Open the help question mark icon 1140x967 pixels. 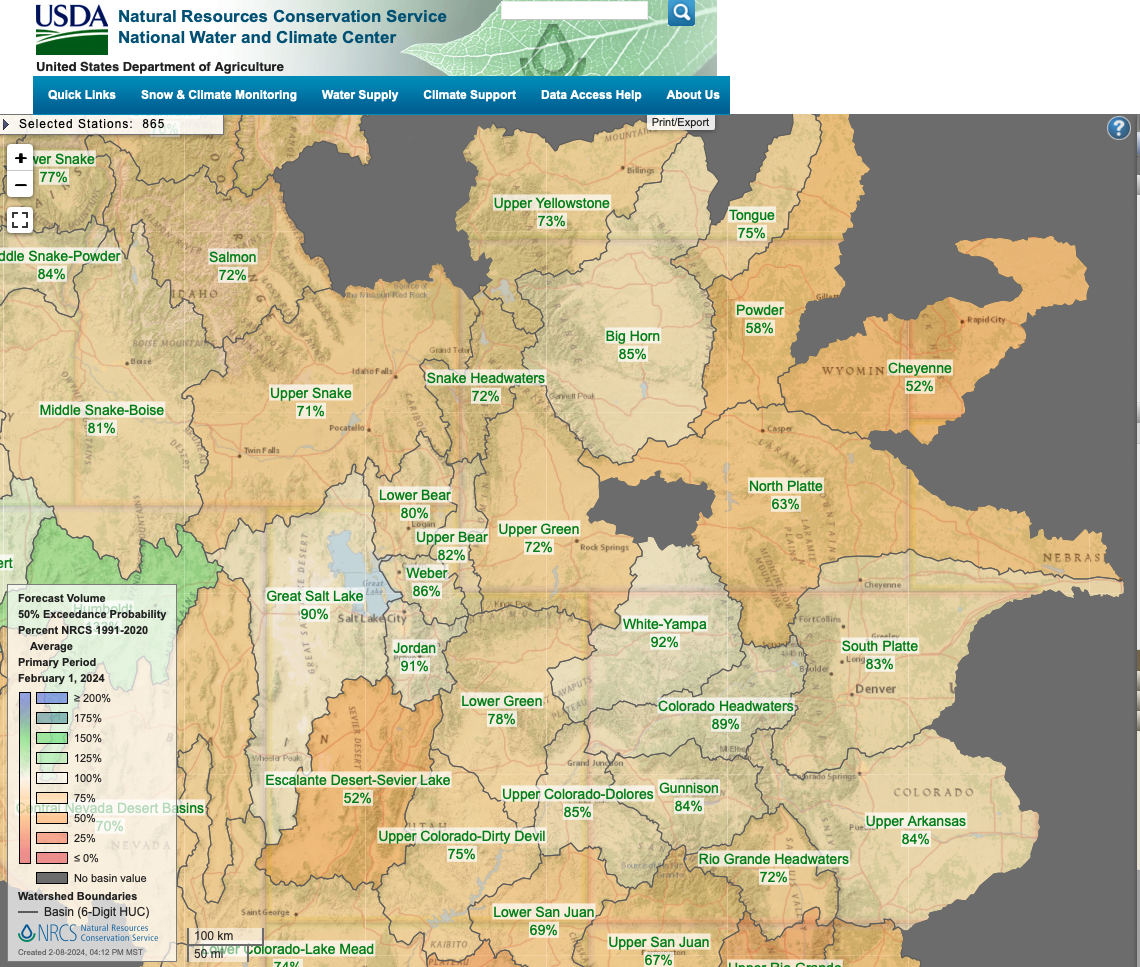(x=1118, y=128)
